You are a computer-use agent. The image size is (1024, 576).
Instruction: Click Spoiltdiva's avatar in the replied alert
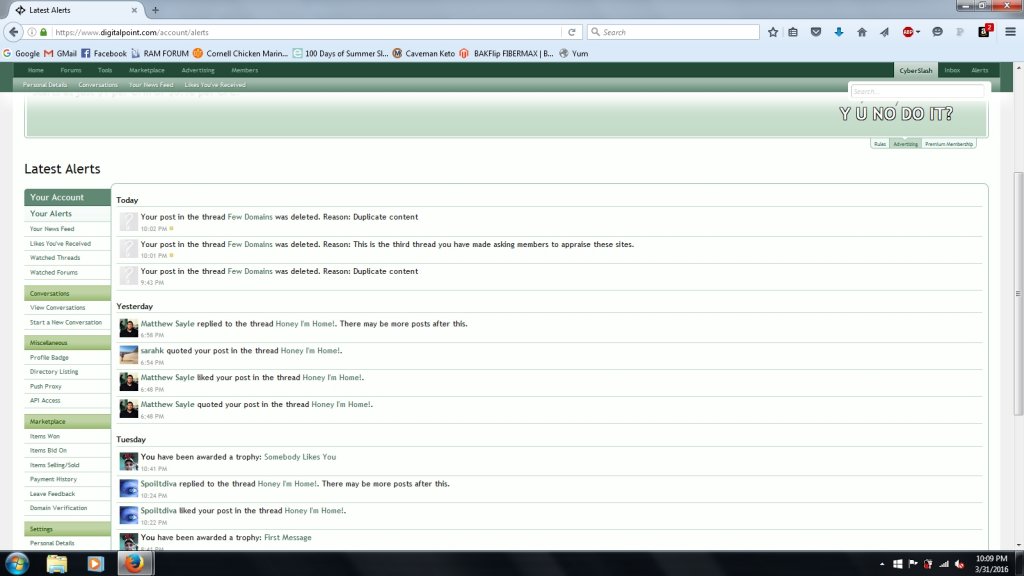[129, 488]
